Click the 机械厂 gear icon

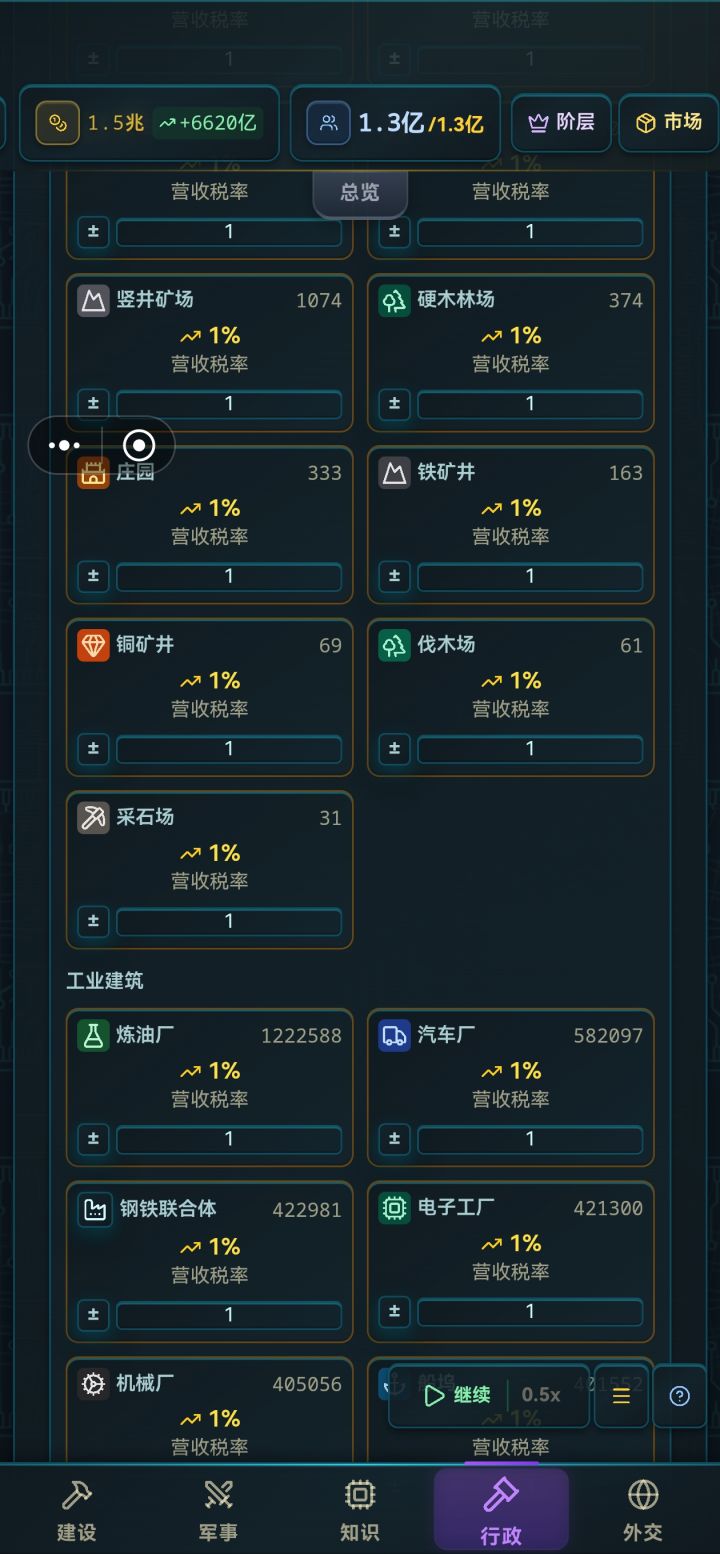pos(93,1384)
